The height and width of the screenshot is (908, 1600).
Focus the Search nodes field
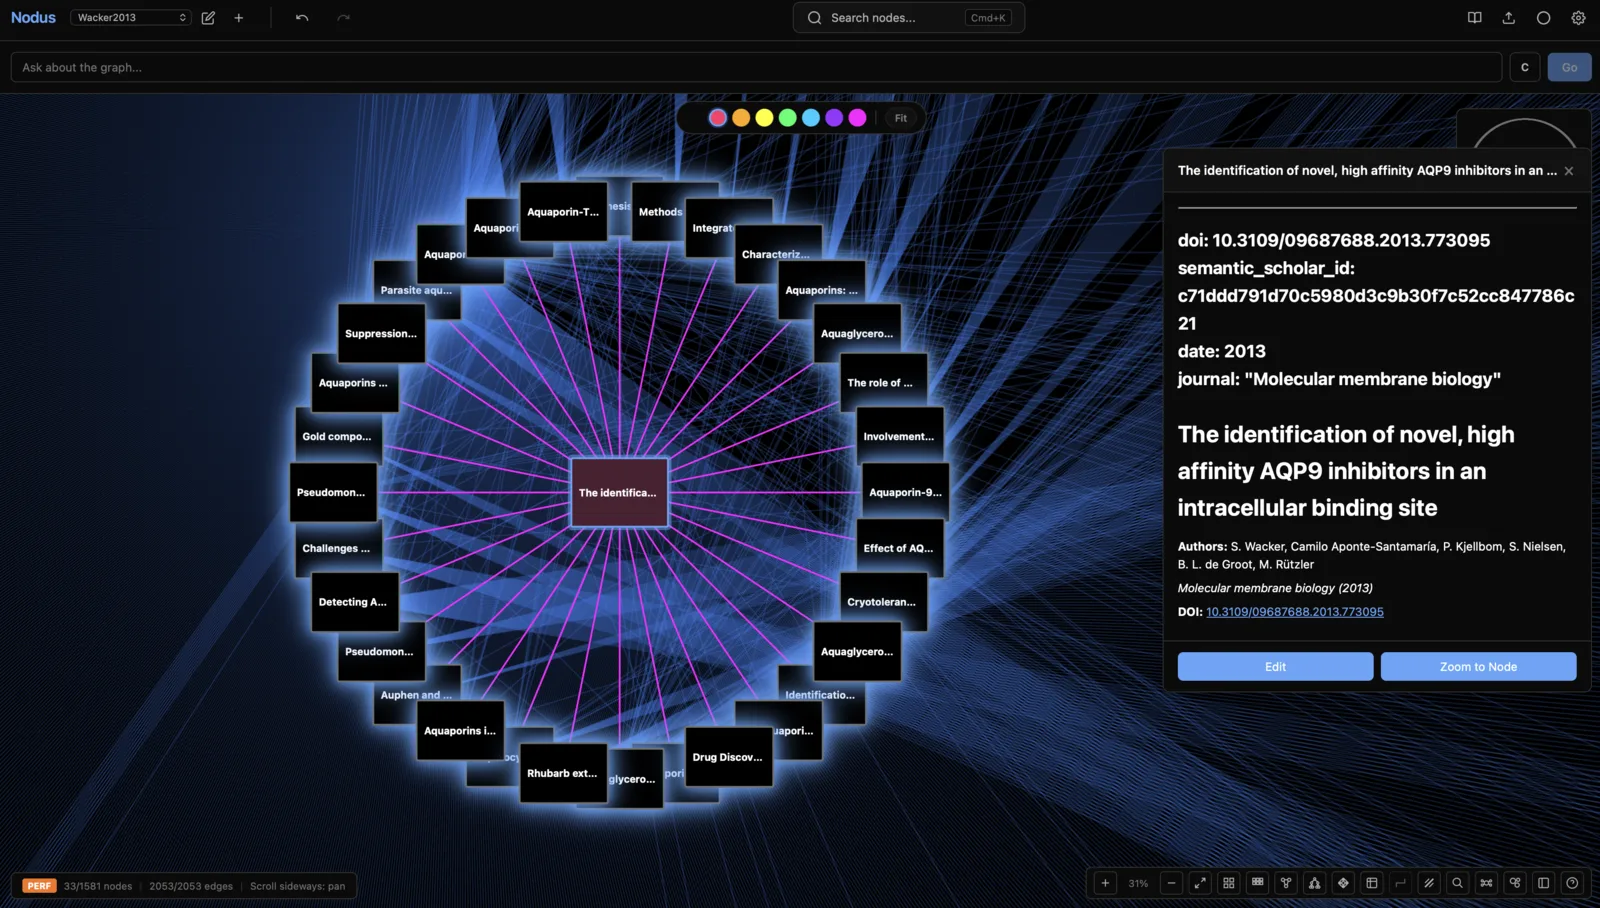(908, 17)
